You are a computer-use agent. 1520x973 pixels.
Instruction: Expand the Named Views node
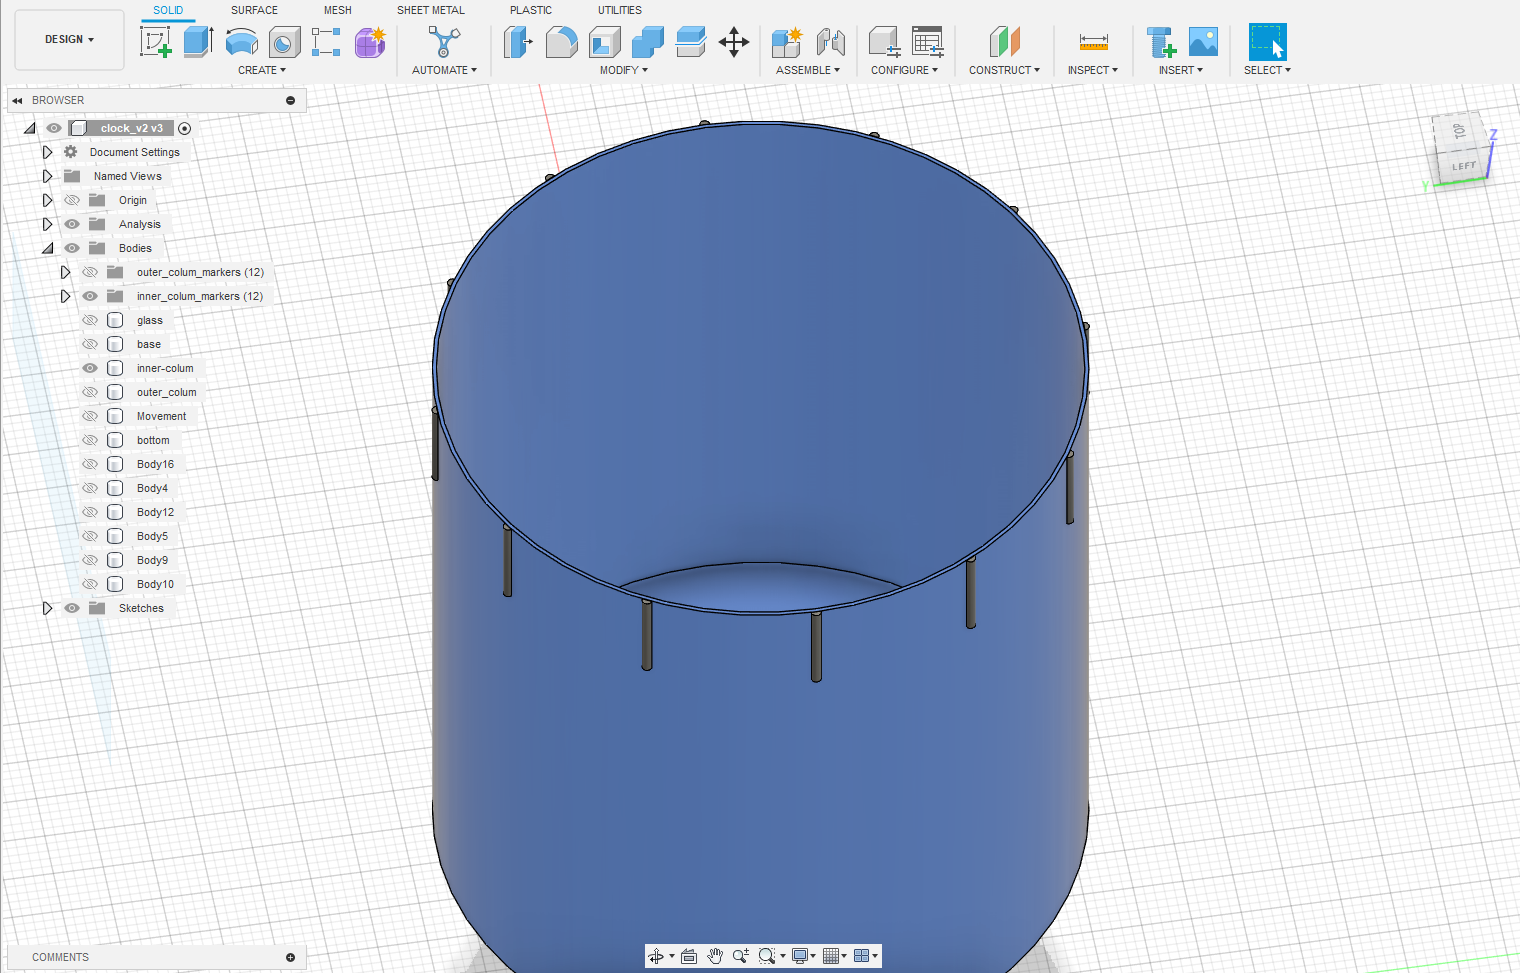point(47,176)
